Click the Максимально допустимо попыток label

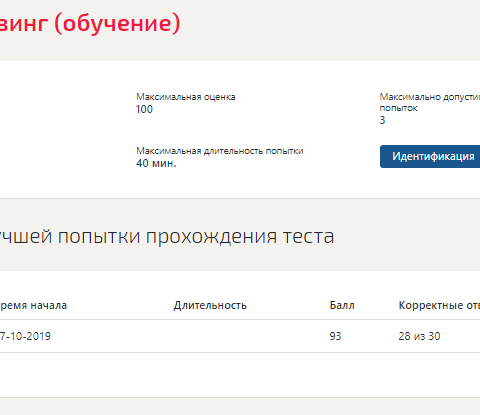click(430, 102)
